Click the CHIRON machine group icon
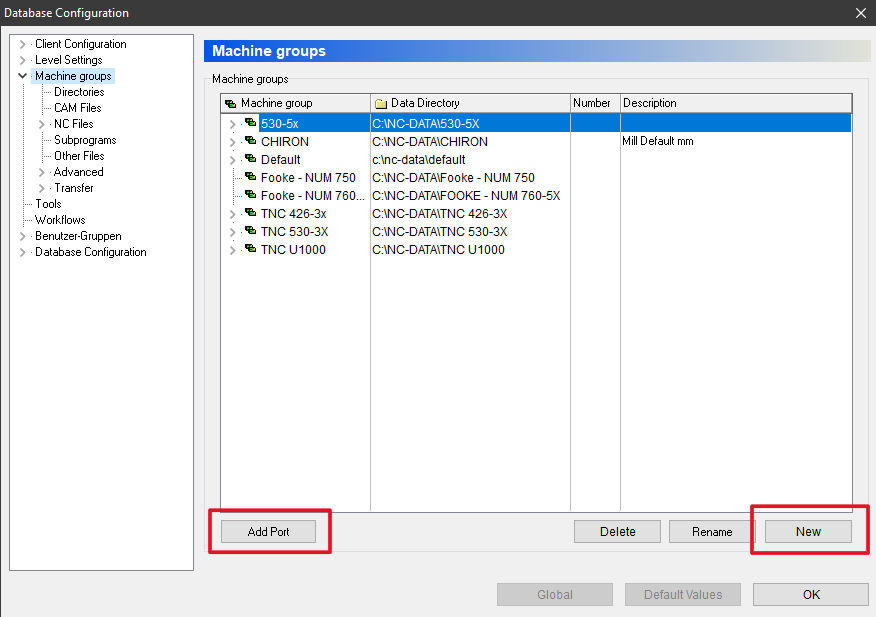 251,140
